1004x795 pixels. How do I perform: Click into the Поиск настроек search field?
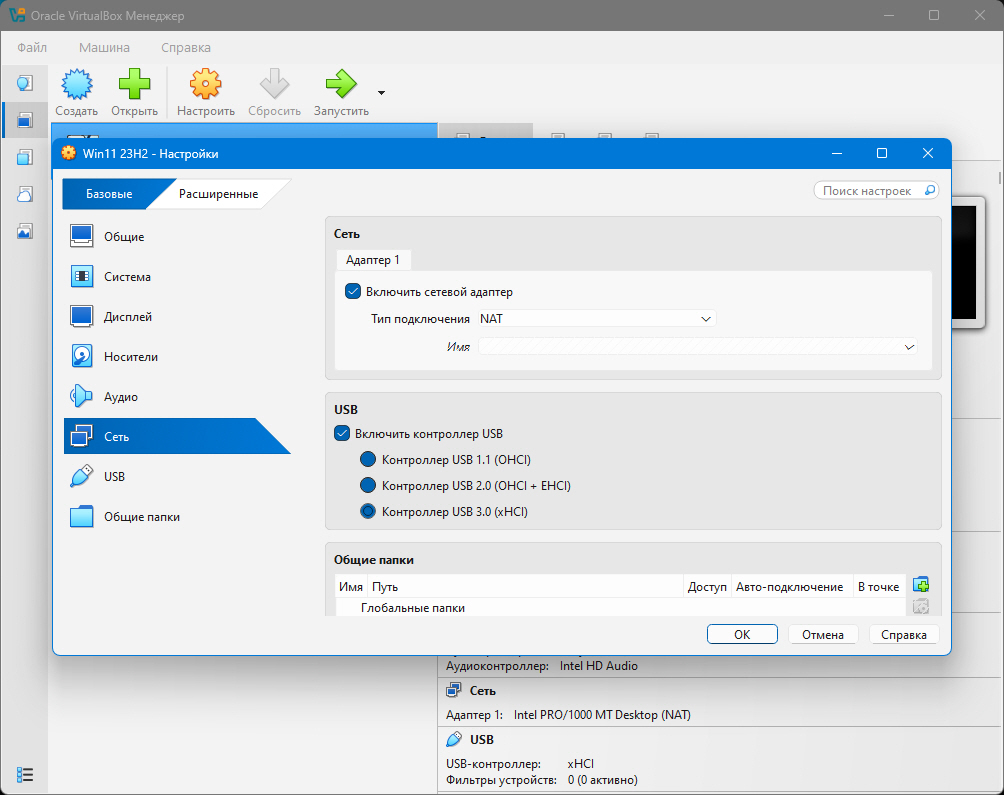876,191
